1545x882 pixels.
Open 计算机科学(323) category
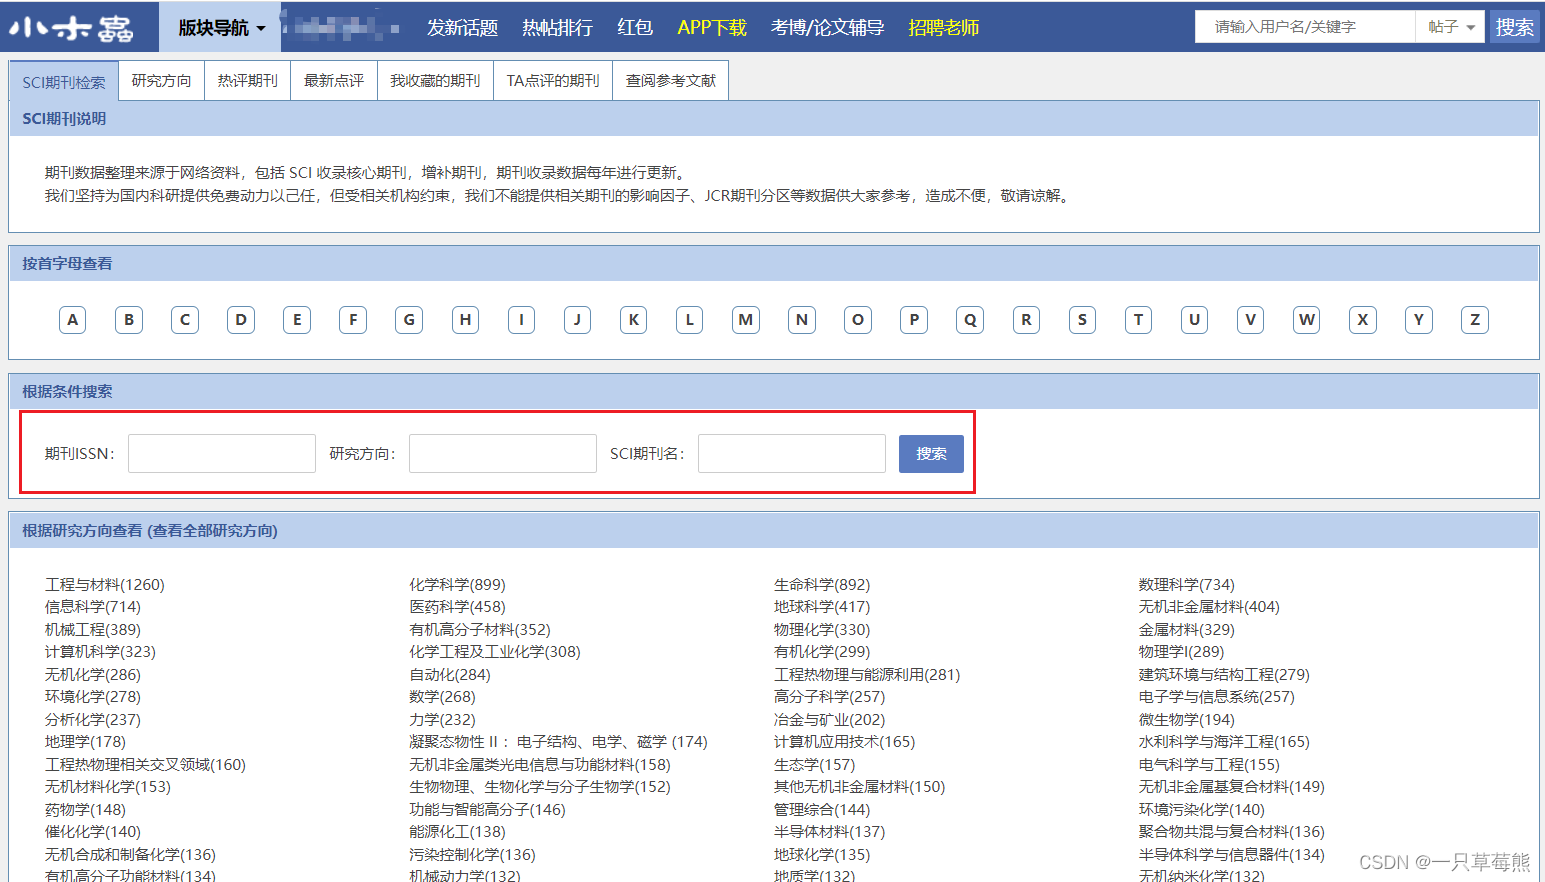pos(100,652)
